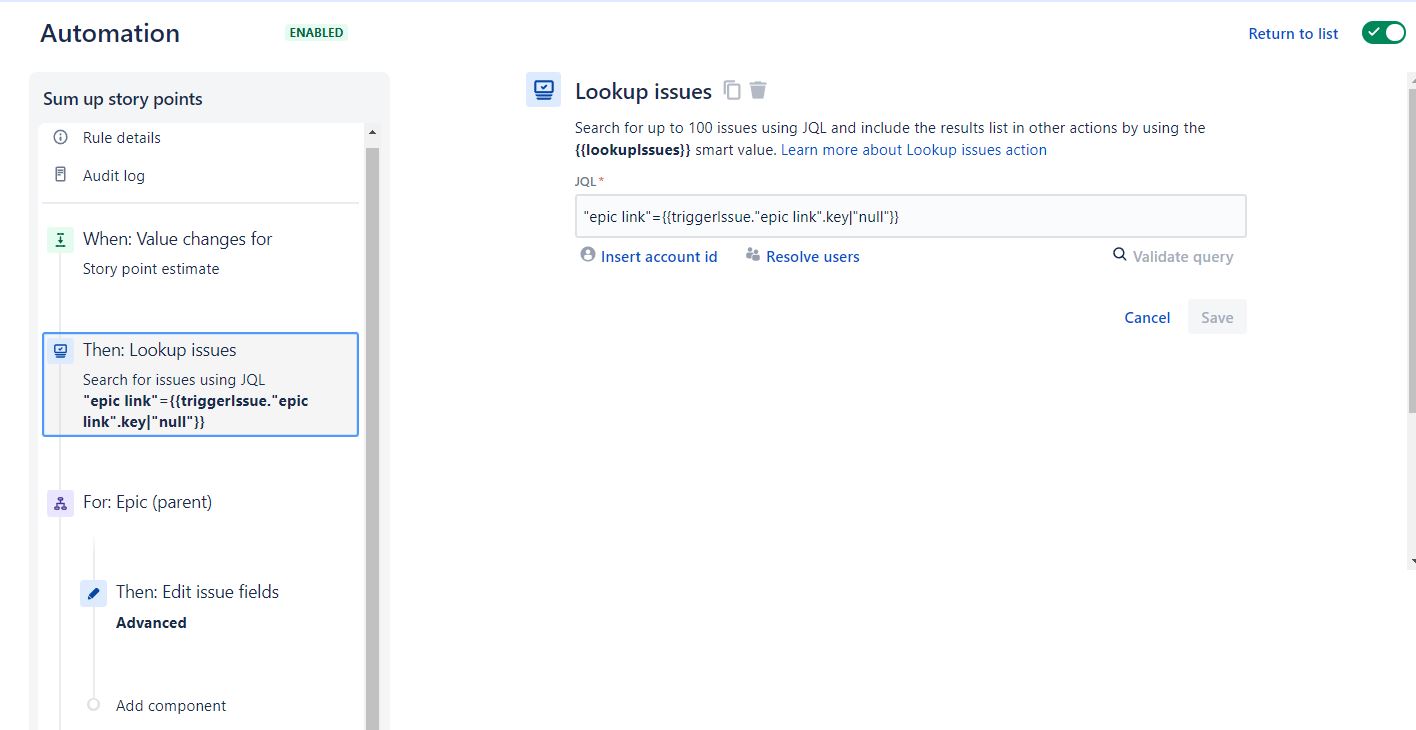Select the Then: Lookup issues step

pyautogui.click(x=200, y=385)
